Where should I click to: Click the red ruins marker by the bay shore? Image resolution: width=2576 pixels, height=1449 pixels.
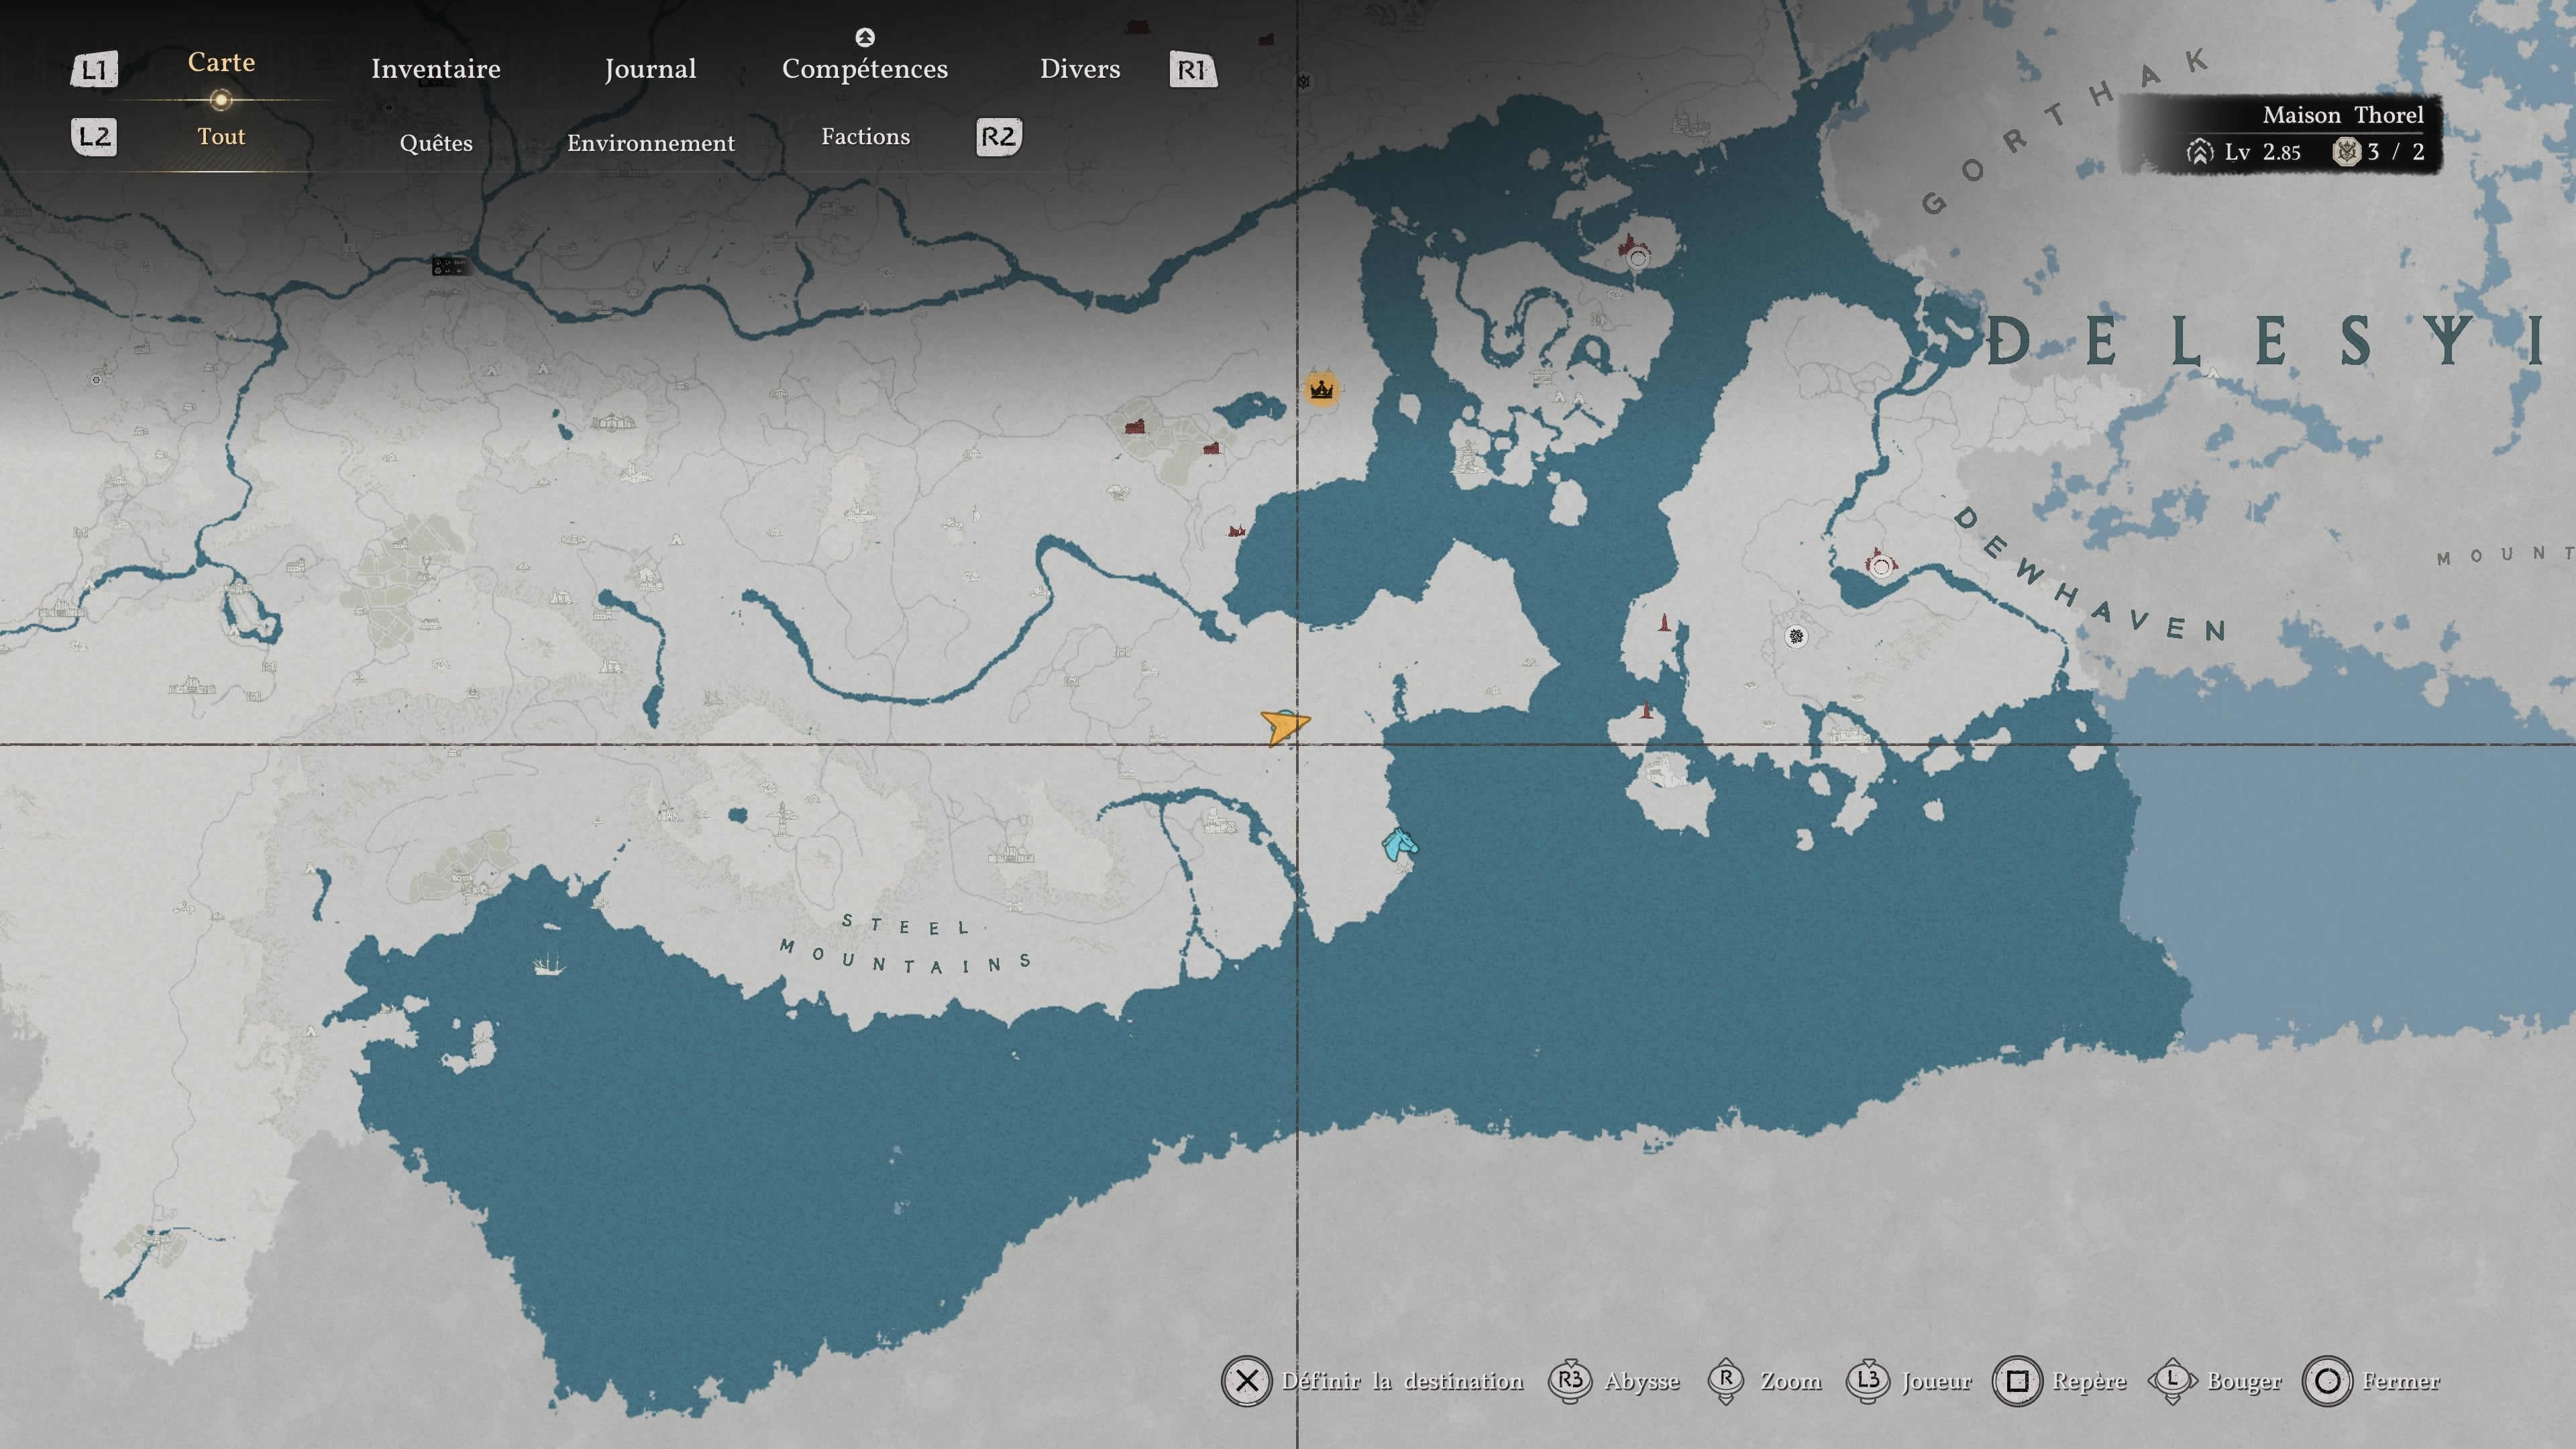[x=1237, y=530]
